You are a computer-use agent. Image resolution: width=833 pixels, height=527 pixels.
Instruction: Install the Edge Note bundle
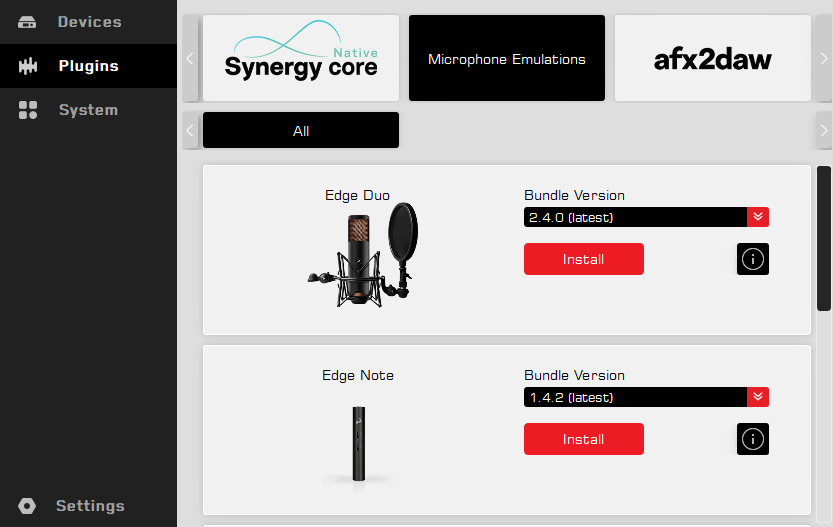584,439
